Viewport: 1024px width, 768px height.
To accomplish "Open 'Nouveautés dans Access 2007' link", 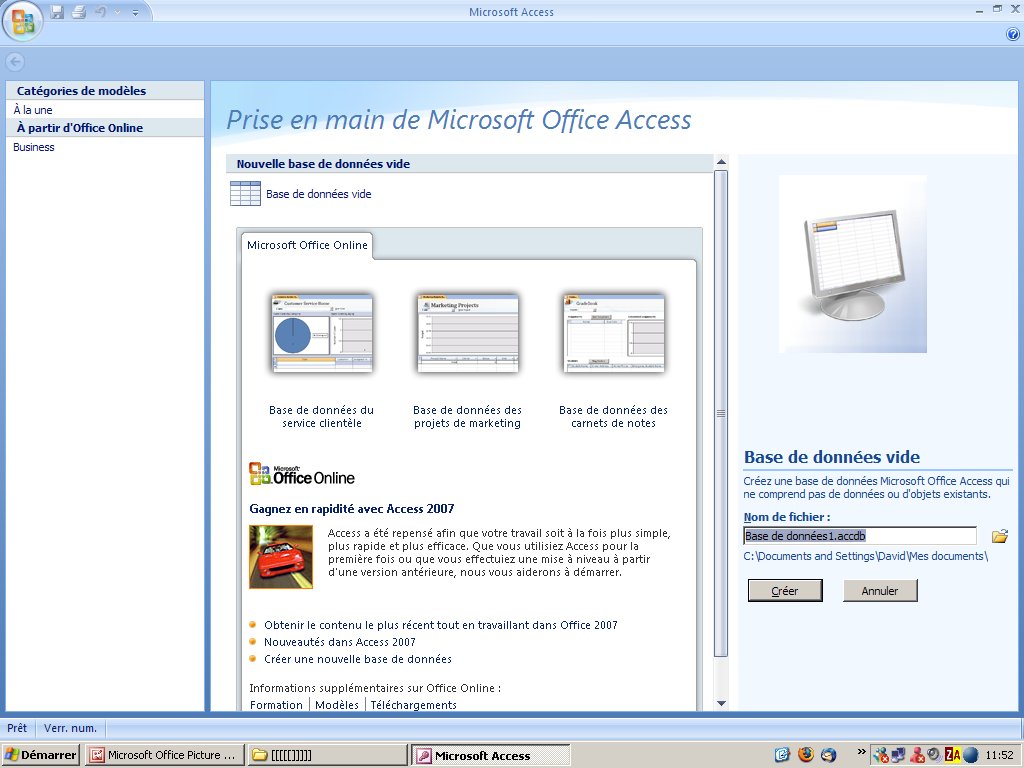I will 340,642.
